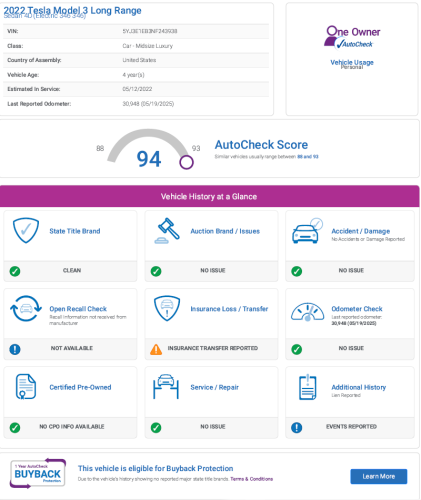Click the Insurance Loss shield icon
This screenshot has height=500, width=421.
coord(167,308)
